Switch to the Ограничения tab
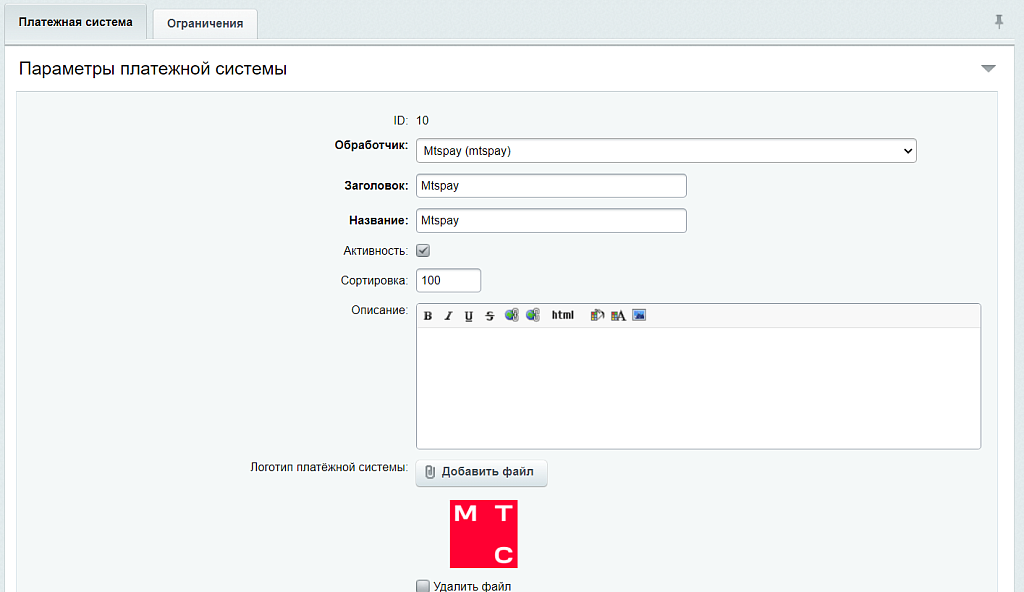1024x592 pixels. click(x=205, y=23)
